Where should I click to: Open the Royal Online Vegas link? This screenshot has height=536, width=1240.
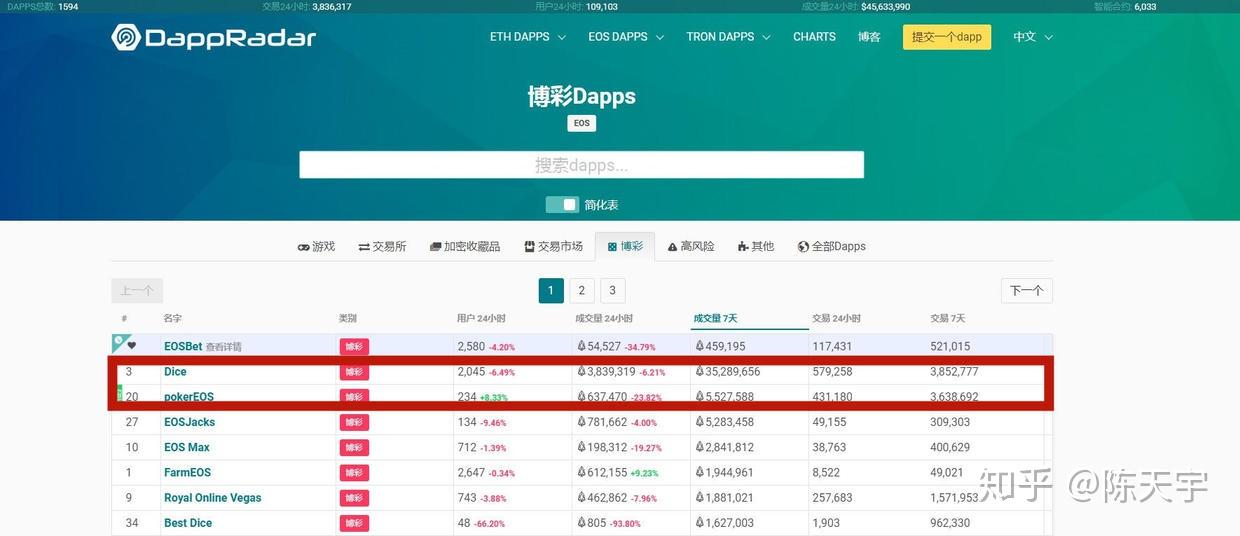tap(213, 498)
